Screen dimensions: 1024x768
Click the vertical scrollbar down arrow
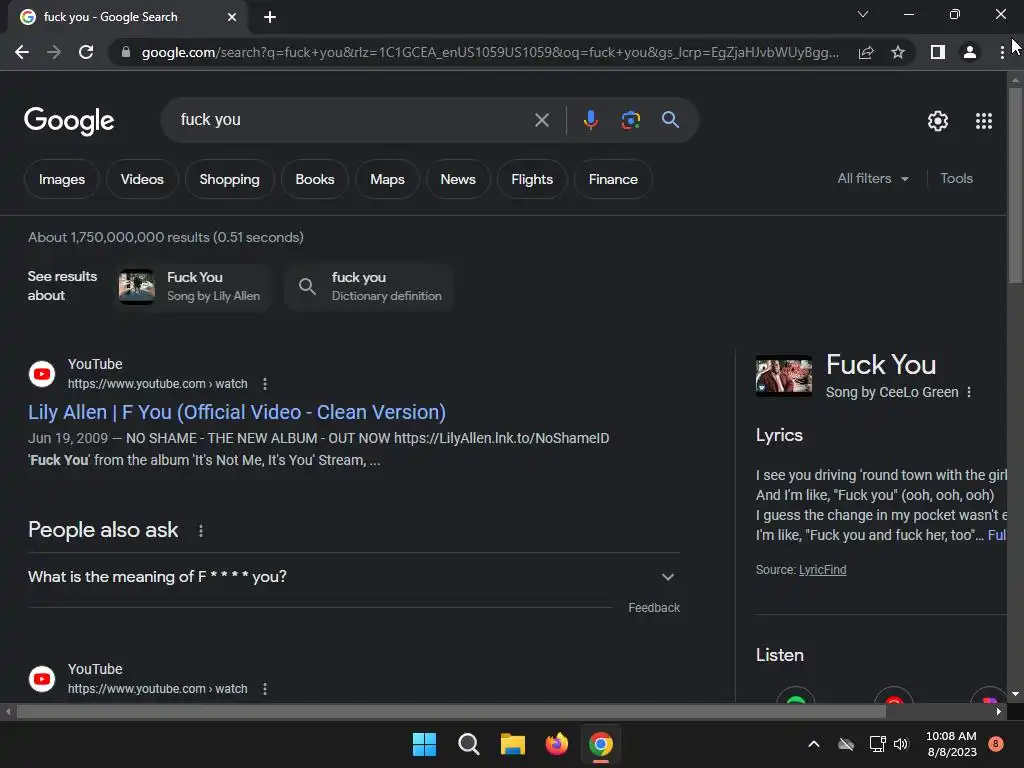(x=1015, y=694)
